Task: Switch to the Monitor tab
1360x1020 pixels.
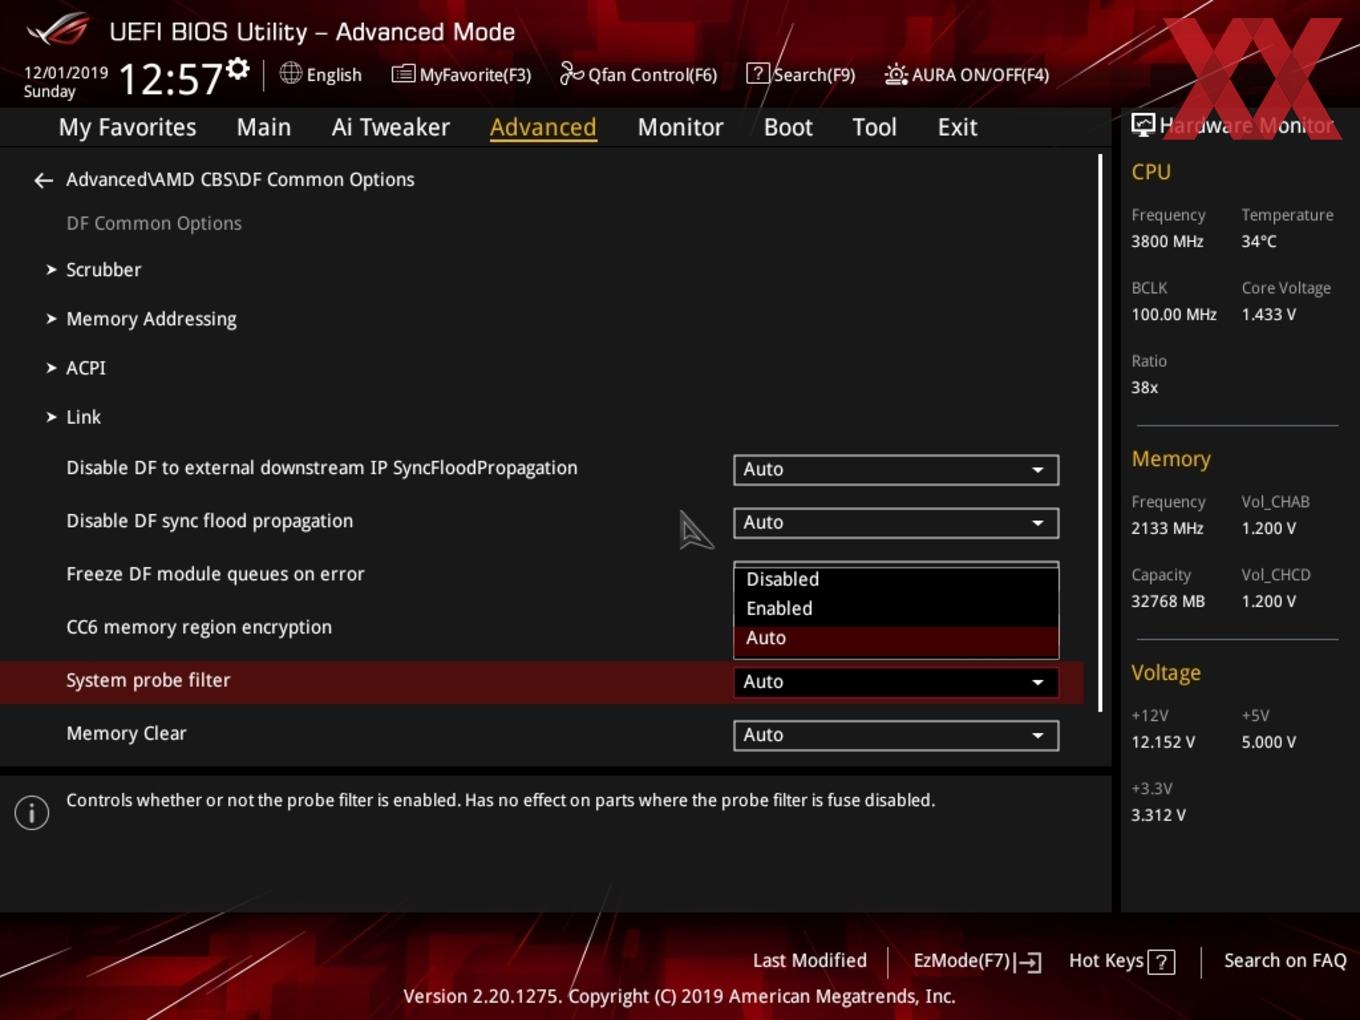Action: (680, 127)
